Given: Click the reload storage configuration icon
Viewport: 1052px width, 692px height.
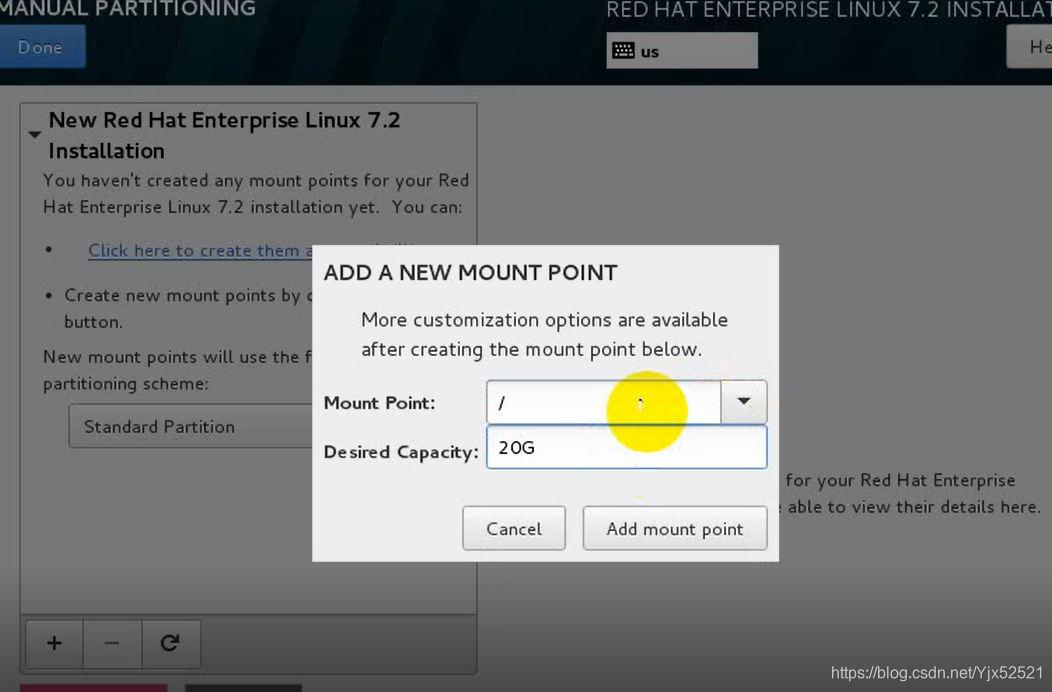Looking at the screenshot, I should 170,643.
